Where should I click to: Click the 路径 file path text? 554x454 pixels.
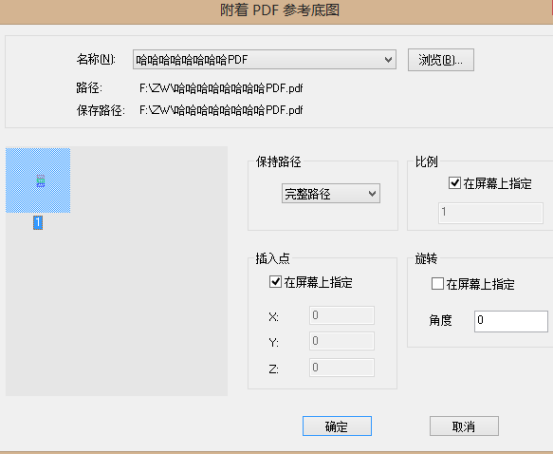221,88
